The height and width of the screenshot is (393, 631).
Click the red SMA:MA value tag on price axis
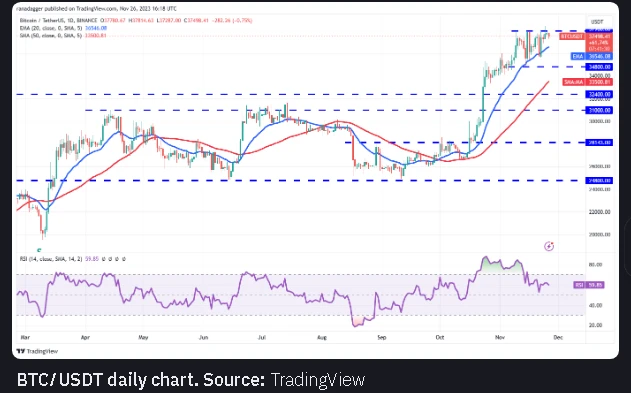(x=588, y=82)
